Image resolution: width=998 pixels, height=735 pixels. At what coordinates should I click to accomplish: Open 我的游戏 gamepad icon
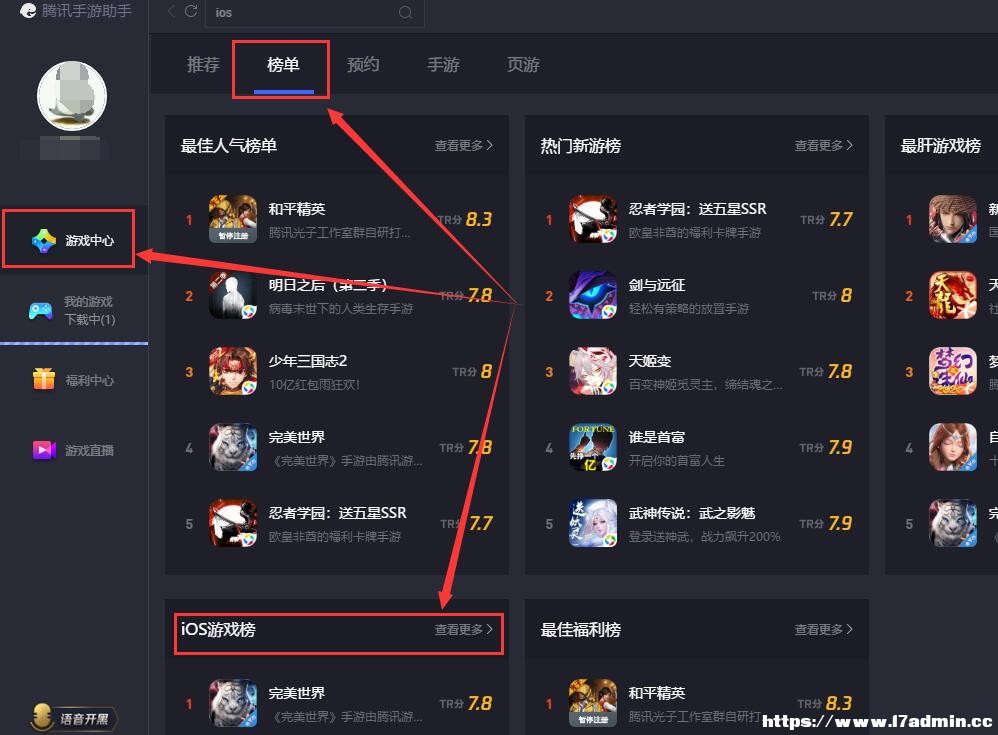pos(41,311)
